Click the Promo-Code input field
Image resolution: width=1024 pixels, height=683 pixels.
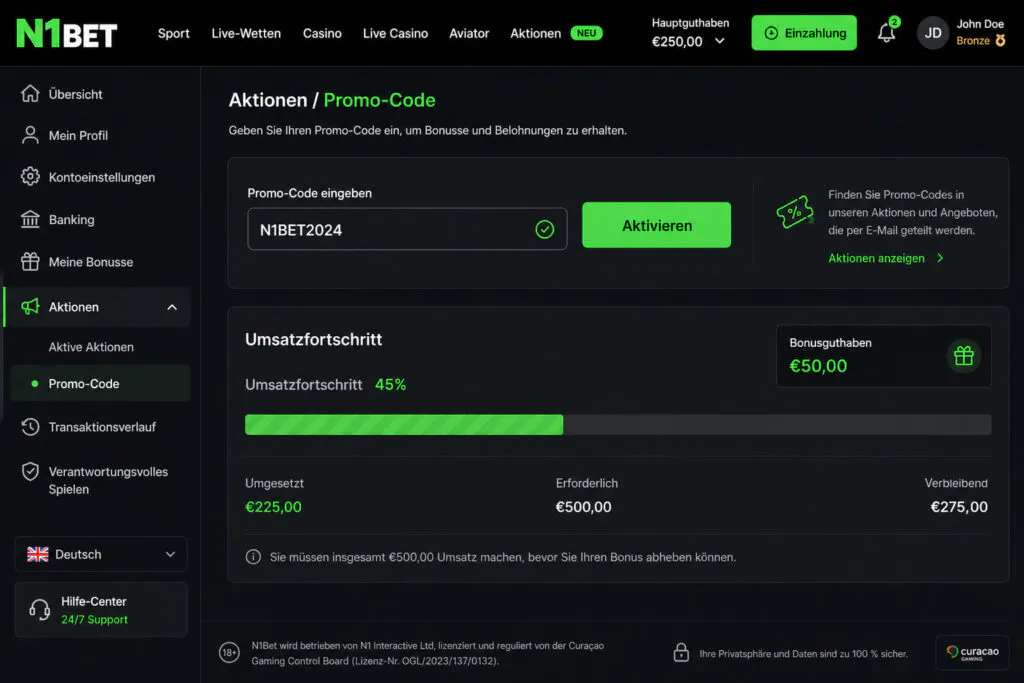coord(407,229)
